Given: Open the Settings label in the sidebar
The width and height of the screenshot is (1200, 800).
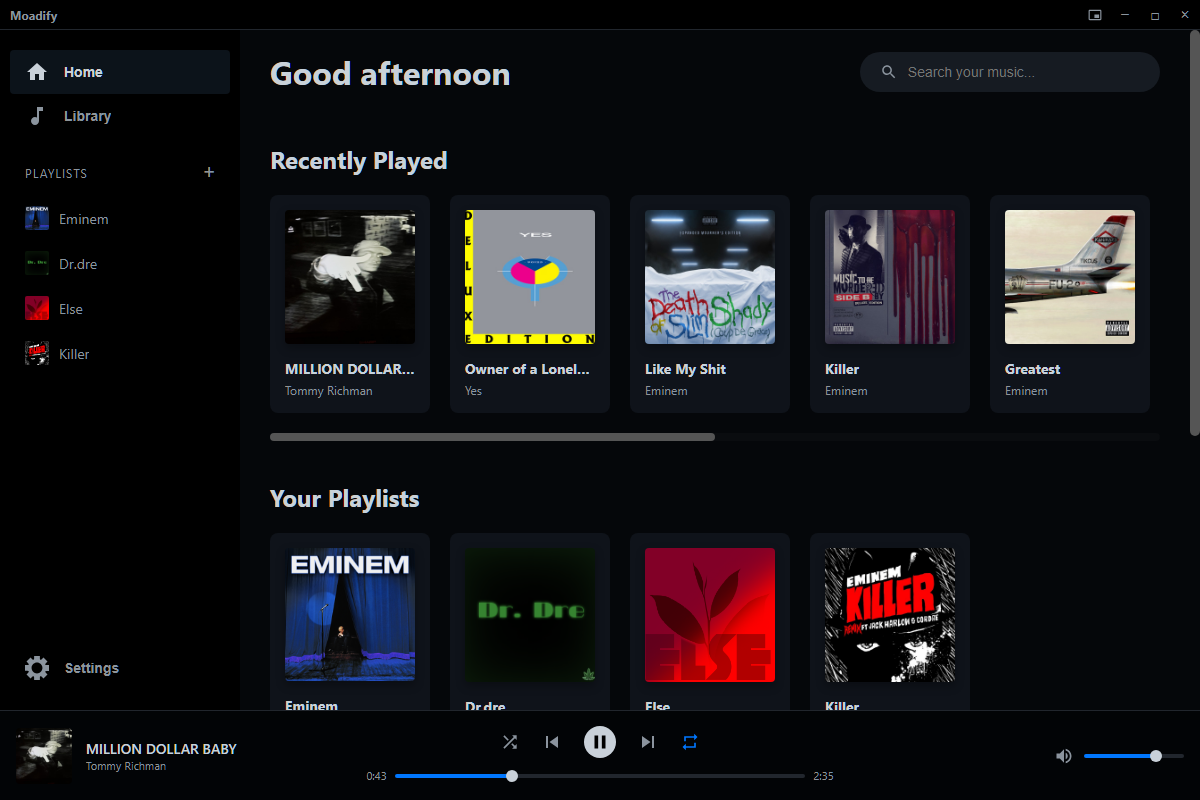Looking at the screenshot, I should [92, 668].
